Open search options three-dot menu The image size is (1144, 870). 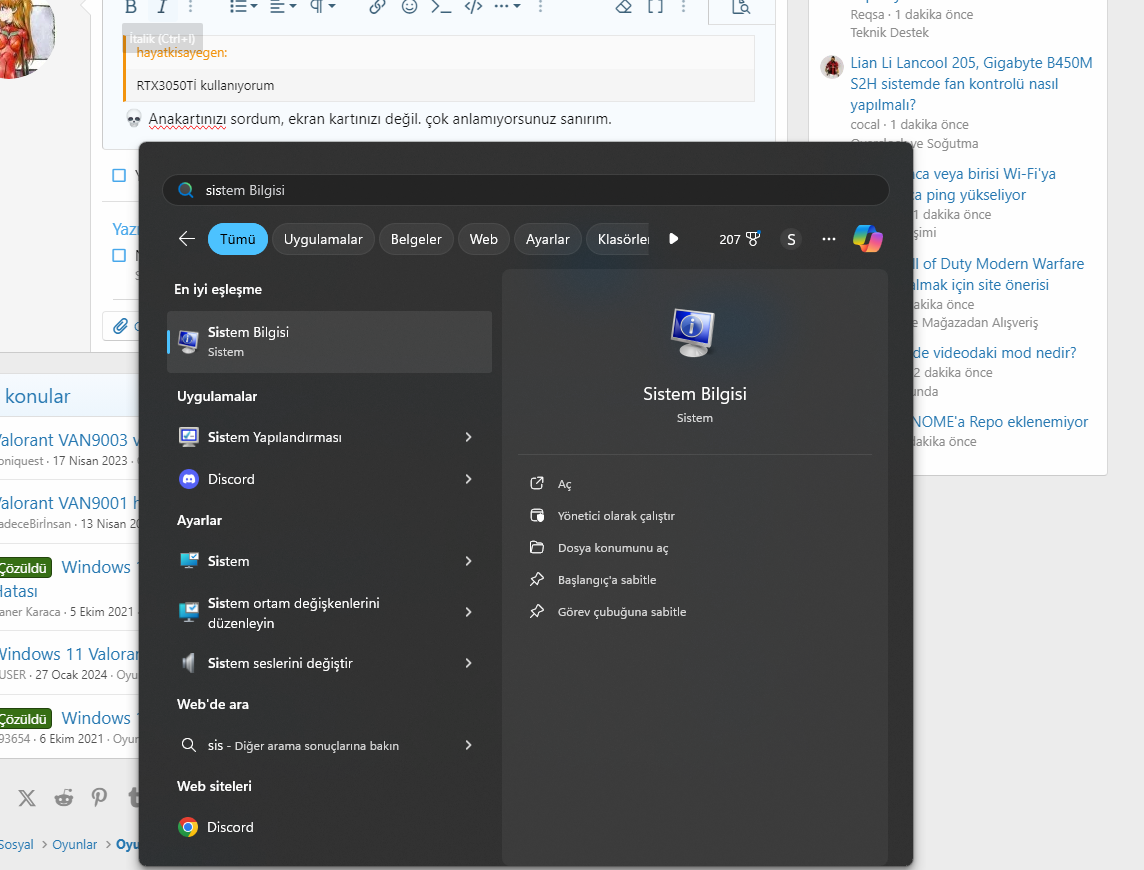(x=829, y=239)
